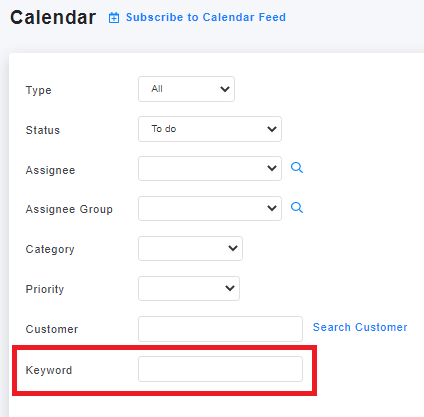Open the Assignee dropdown
This screenshot has width=424, height=417.
pos(210,169)
